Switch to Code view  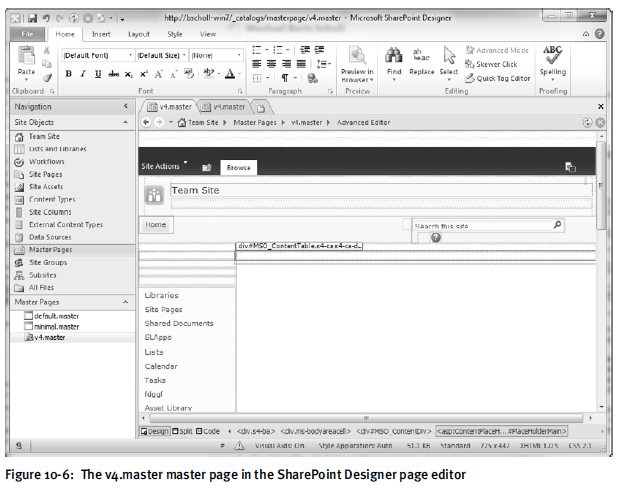point(208,431)
